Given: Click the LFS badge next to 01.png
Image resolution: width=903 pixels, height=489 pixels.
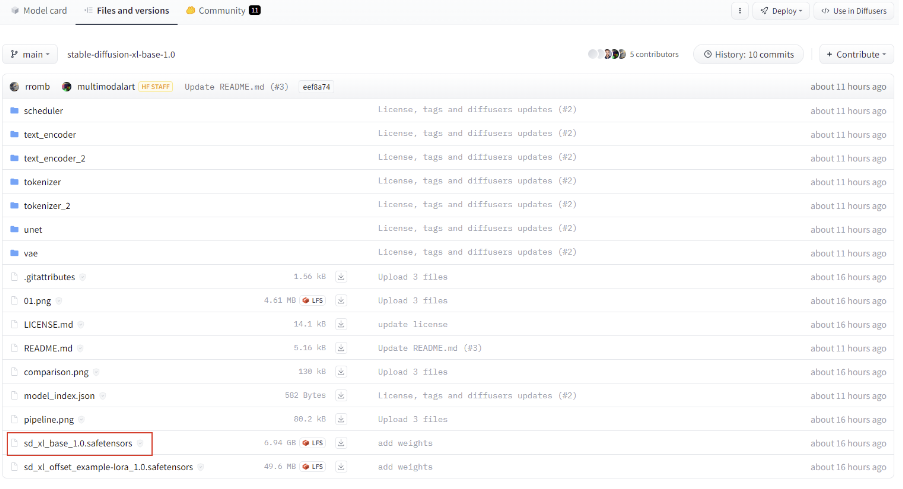Looking at the screenshot, I should click(x=313, y=300).
